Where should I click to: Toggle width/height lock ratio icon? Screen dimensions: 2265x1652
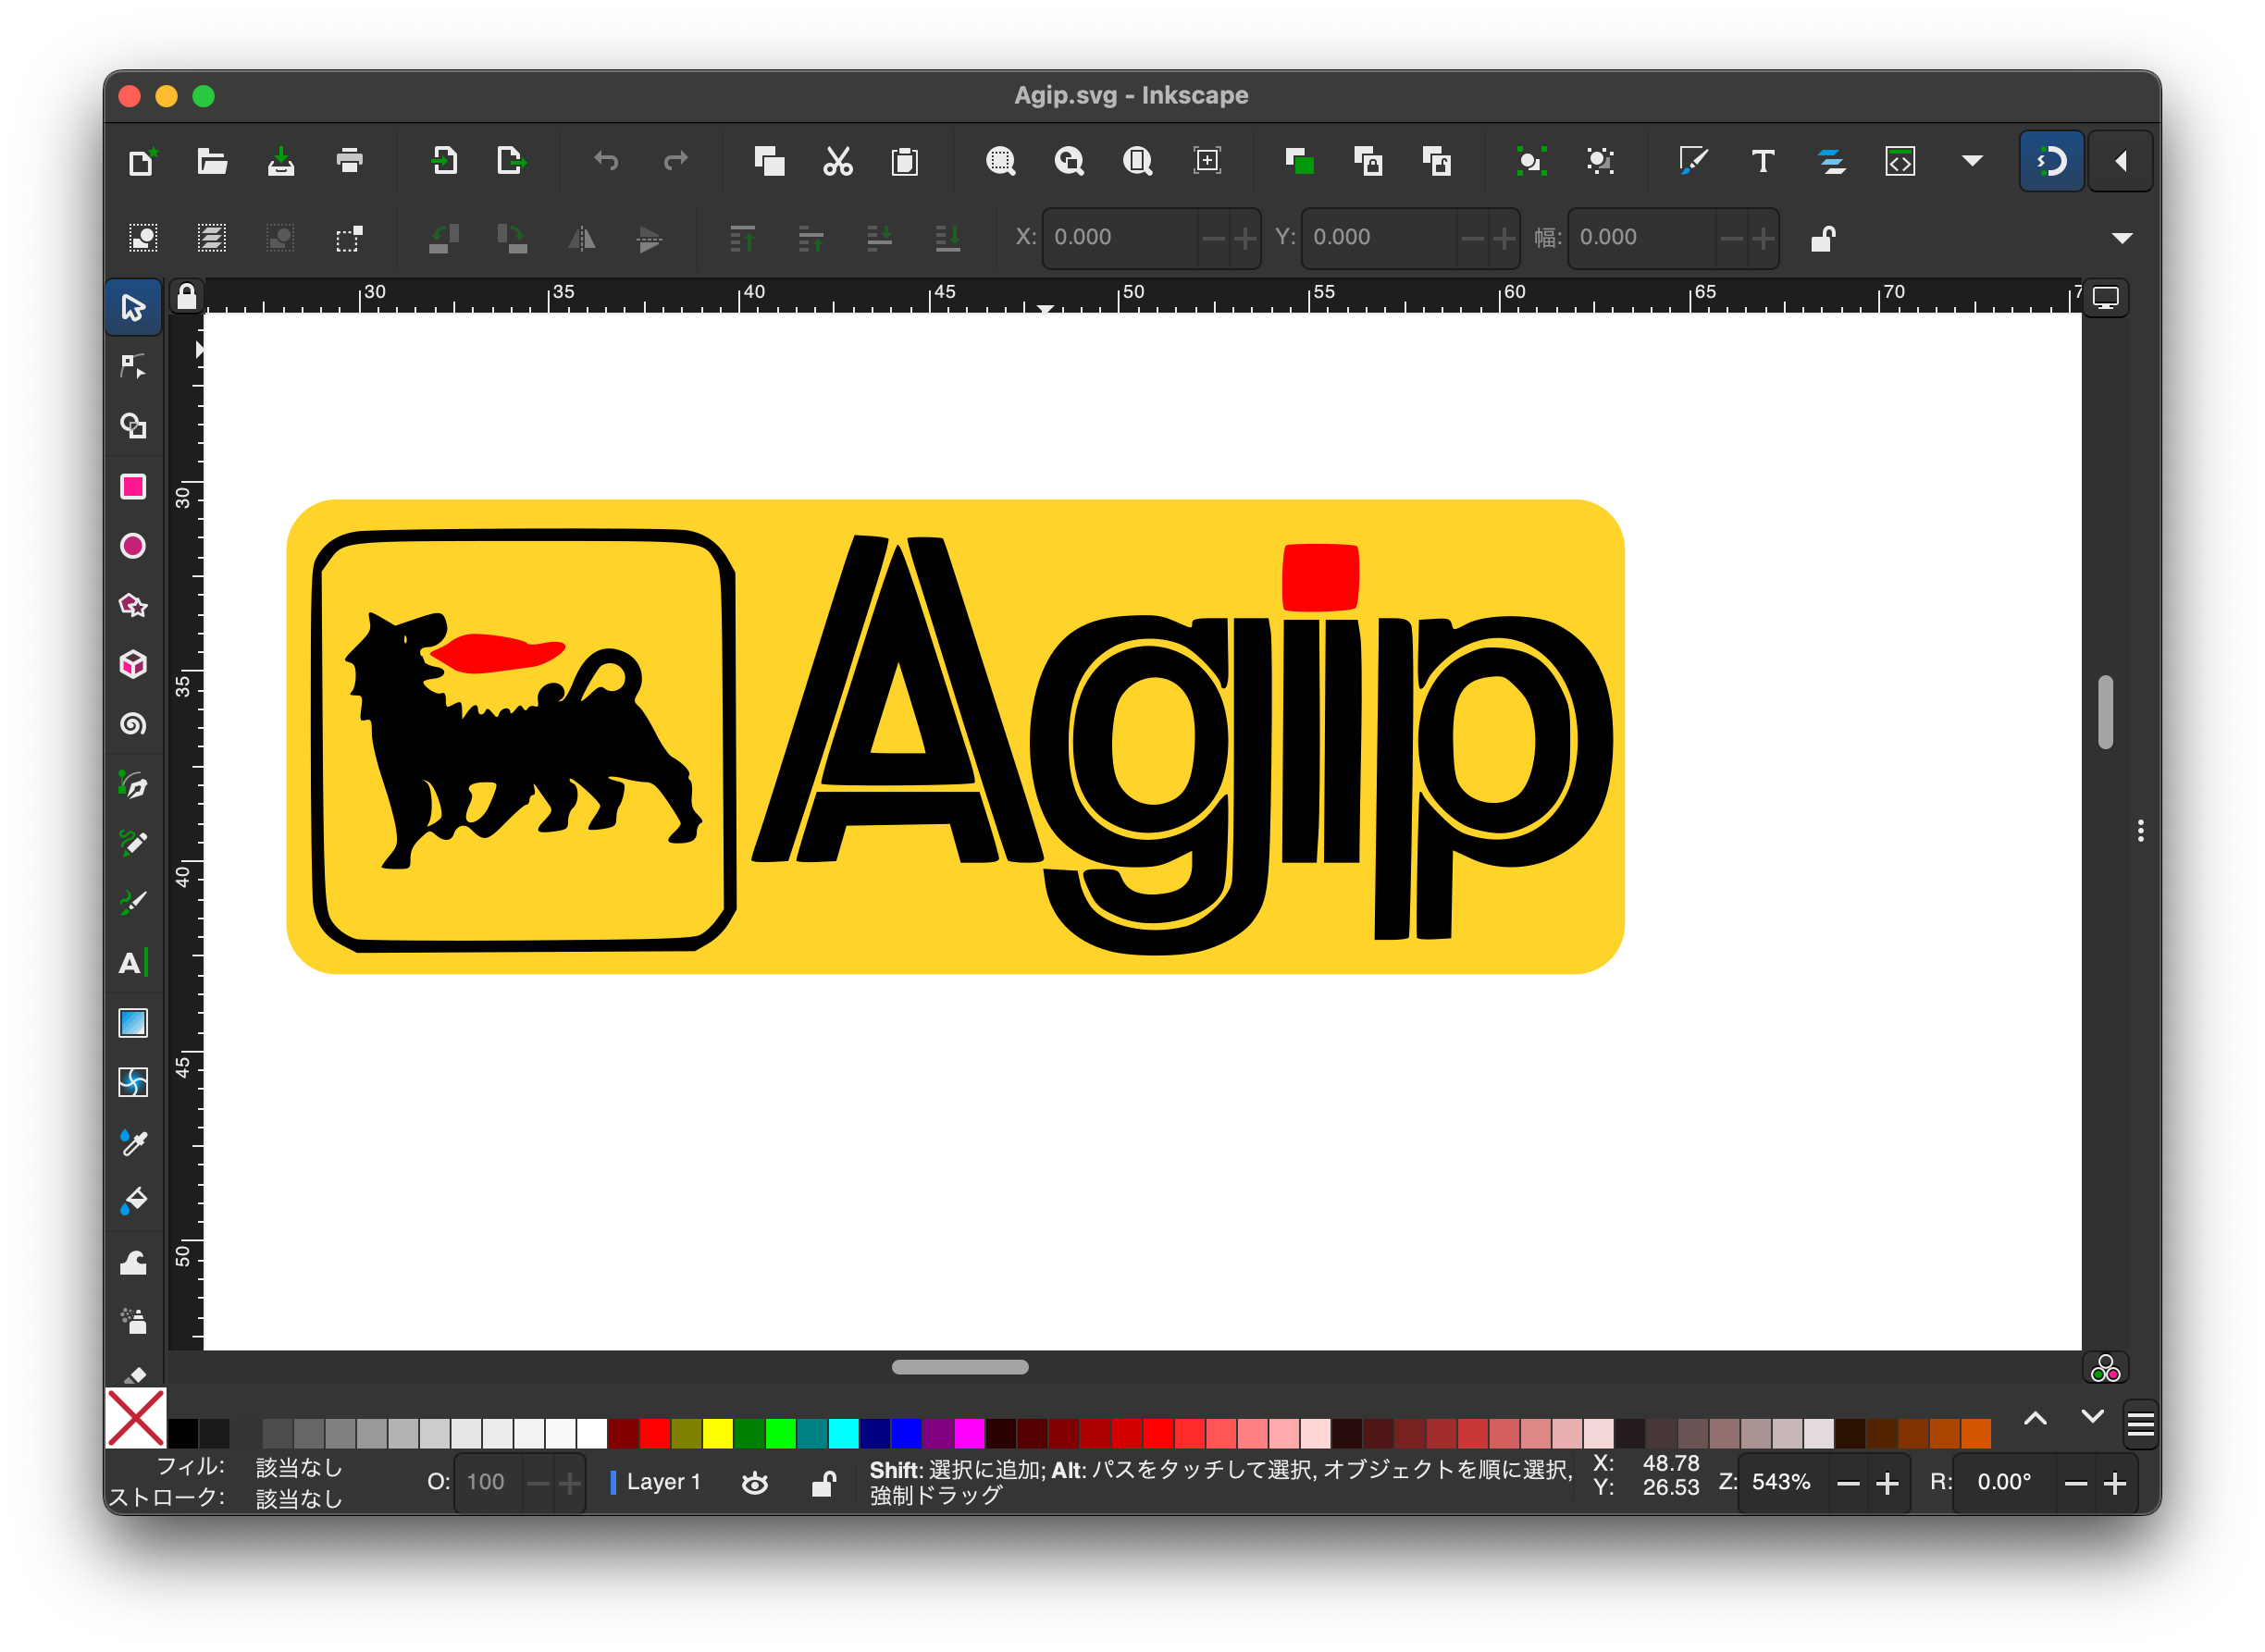click(1822, 238)
